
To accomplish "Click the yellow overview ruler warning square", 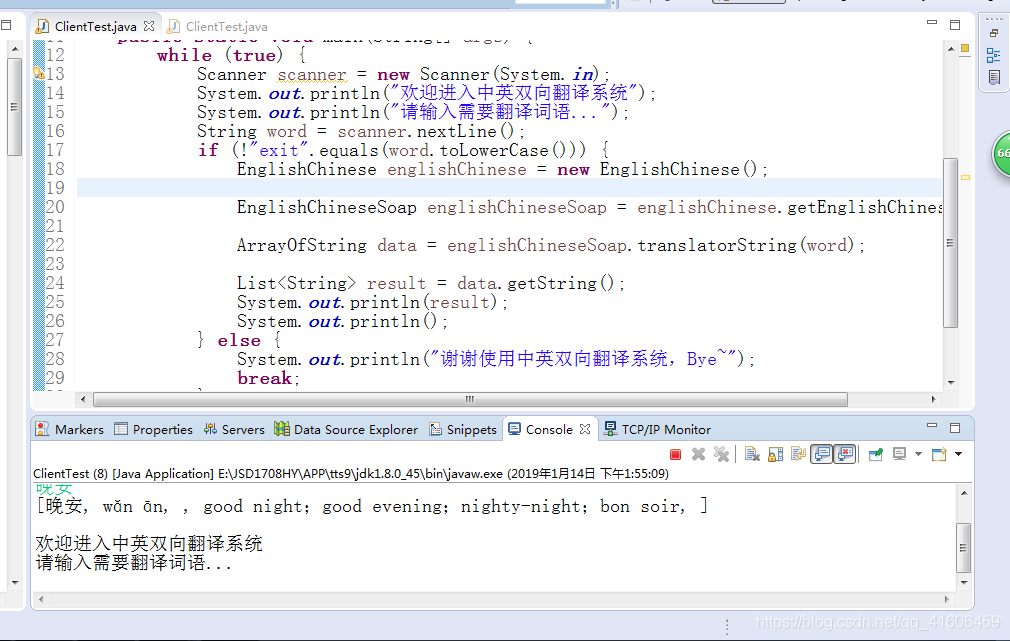I will [x=965, y=48].
